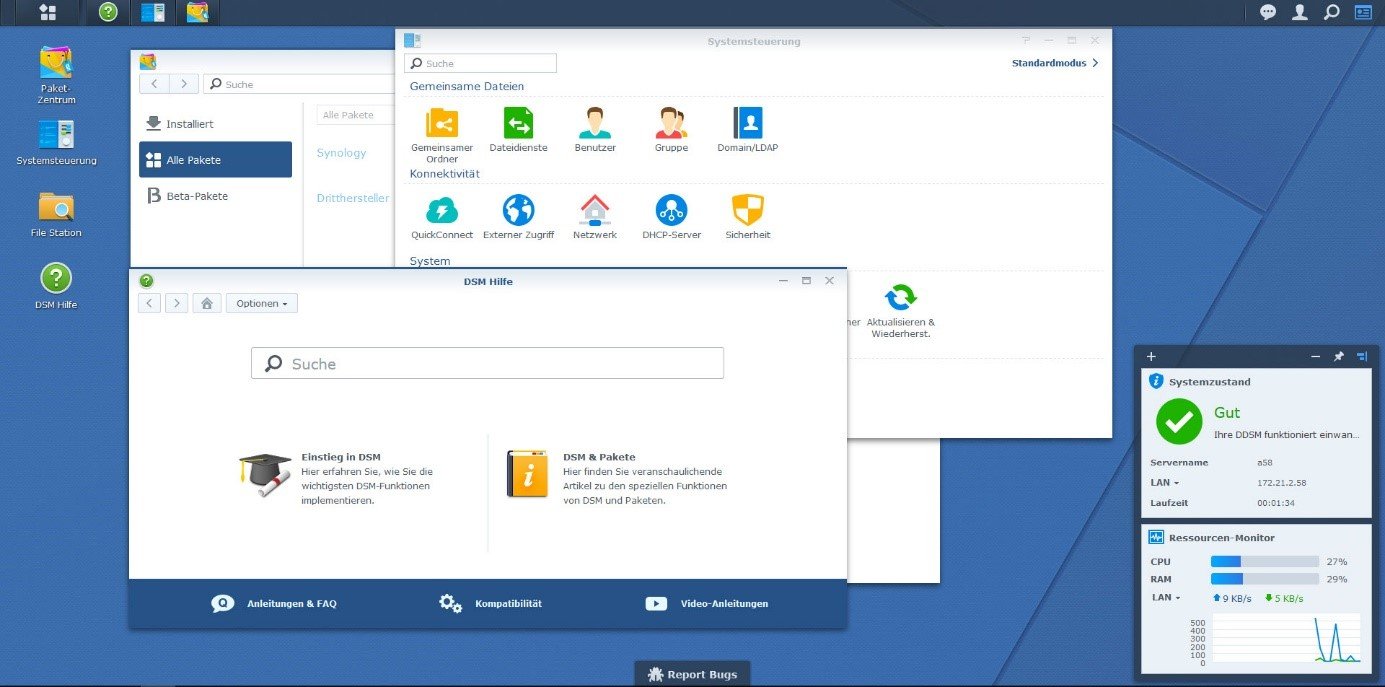This screenshot has height=687, width=1385.
Task: Add a widget with the plus button
Action: click(1151, 356)
